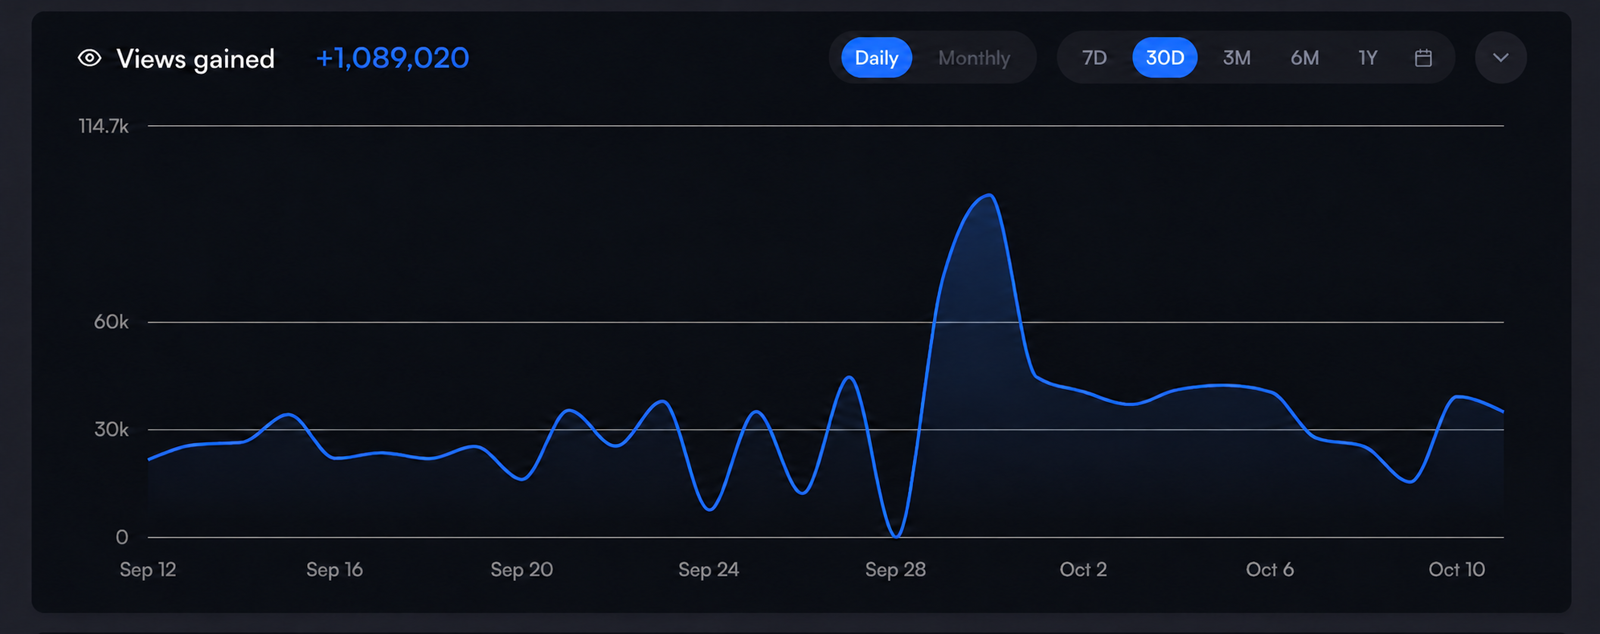This screenshot has width=1600, height=634.
Task: Click the +1,089,020 total views value
Action: coord(392,58)
